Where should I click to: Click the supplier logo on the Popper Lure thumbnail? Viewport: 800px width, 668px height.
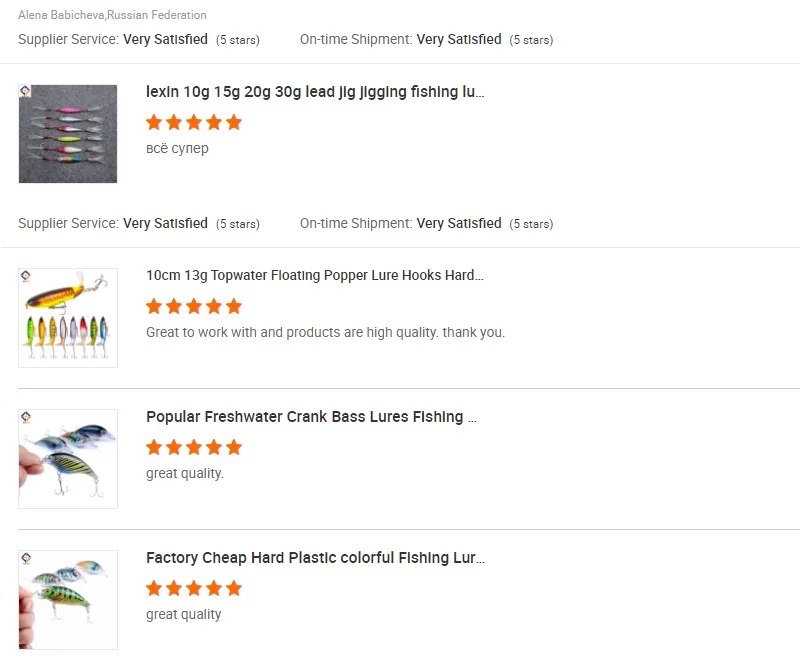coord(26,276)
